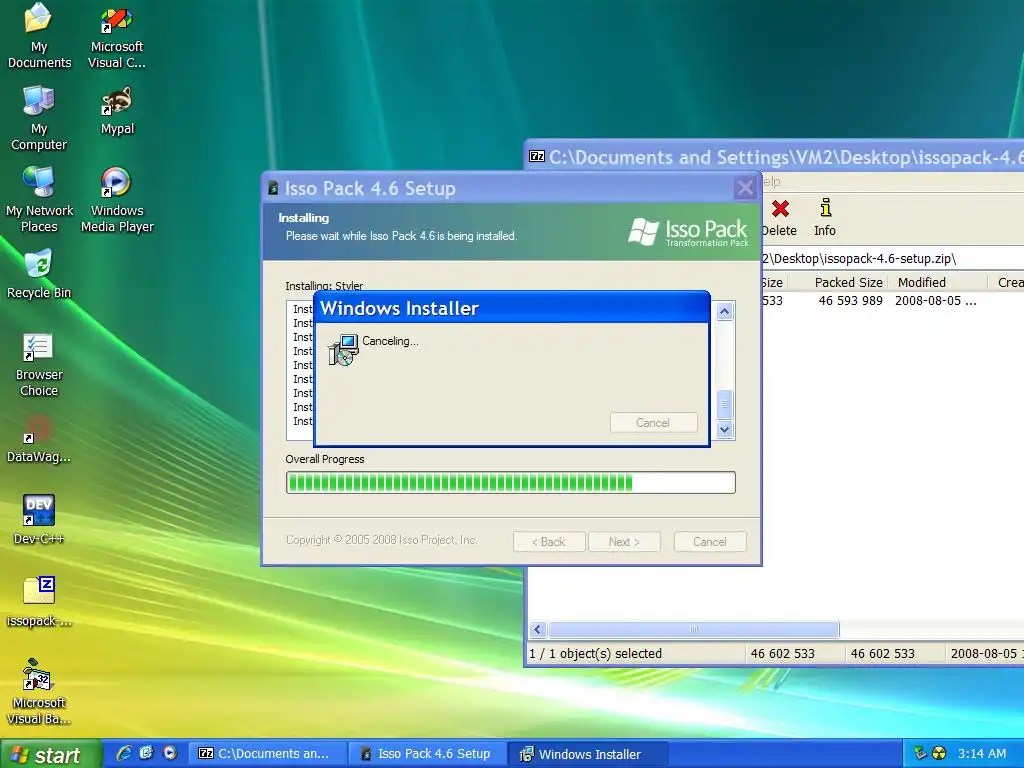Switch to Isso Pack 4.6 Setup taskbar button
Image resolution: width=1024 pixels, height=768 pixels.
(427, 754)
